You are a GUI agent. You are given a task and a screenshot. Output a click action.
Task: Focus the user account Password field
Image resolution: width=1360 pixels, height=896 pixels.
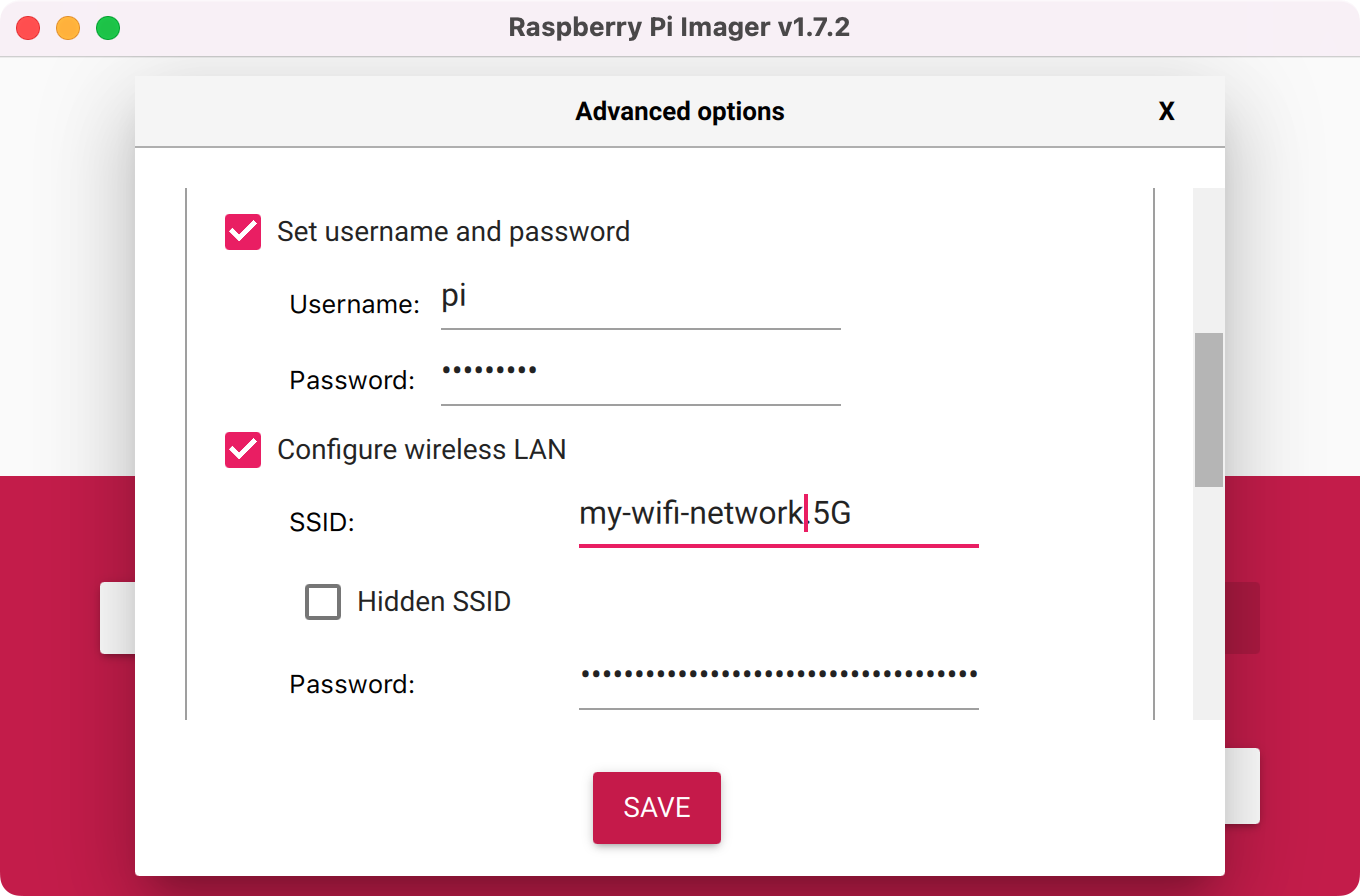click(640, 378)
